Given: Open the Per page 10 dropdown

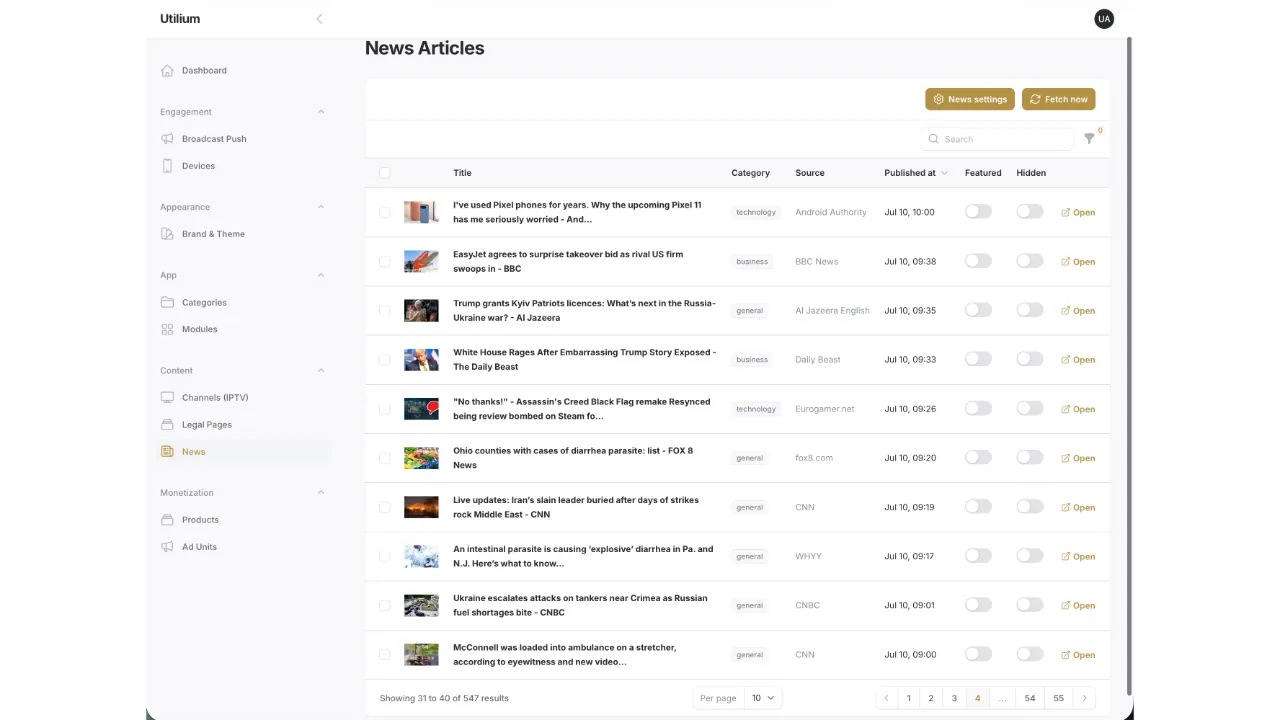Looking at the screenshot, I should pyautogui.click(x=763, y=698).
